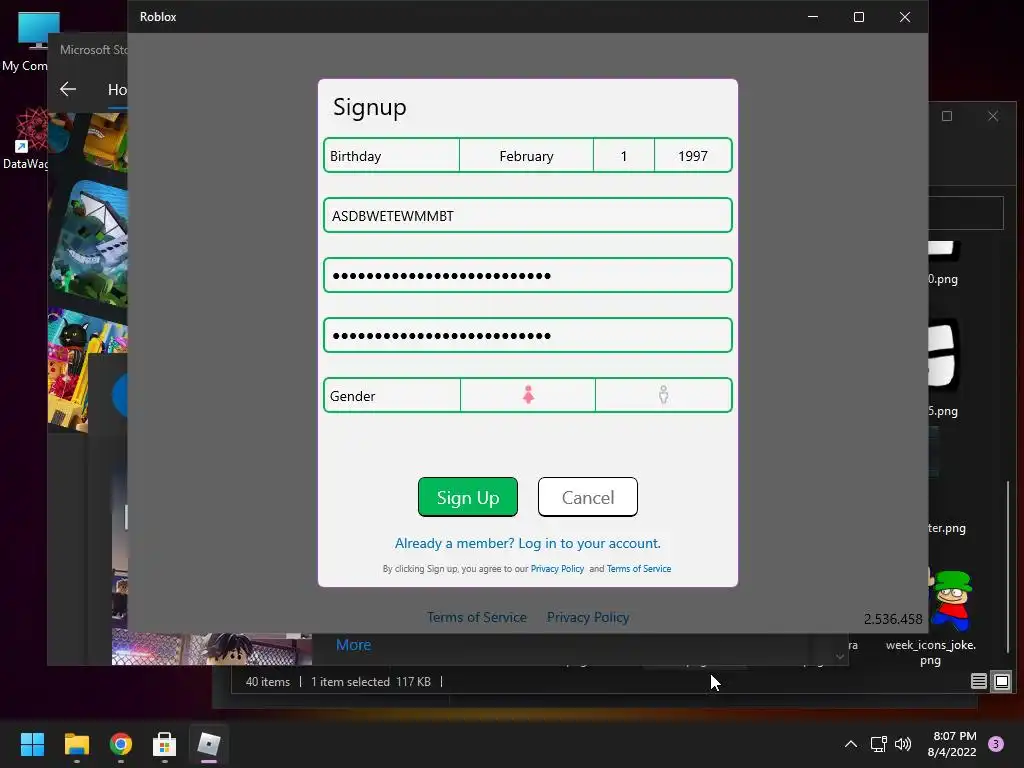This screenshot has width=1024, height=768.
Task: Maximize the background File Explorer window
Action: pyautogui.click(x=947, y=116)
